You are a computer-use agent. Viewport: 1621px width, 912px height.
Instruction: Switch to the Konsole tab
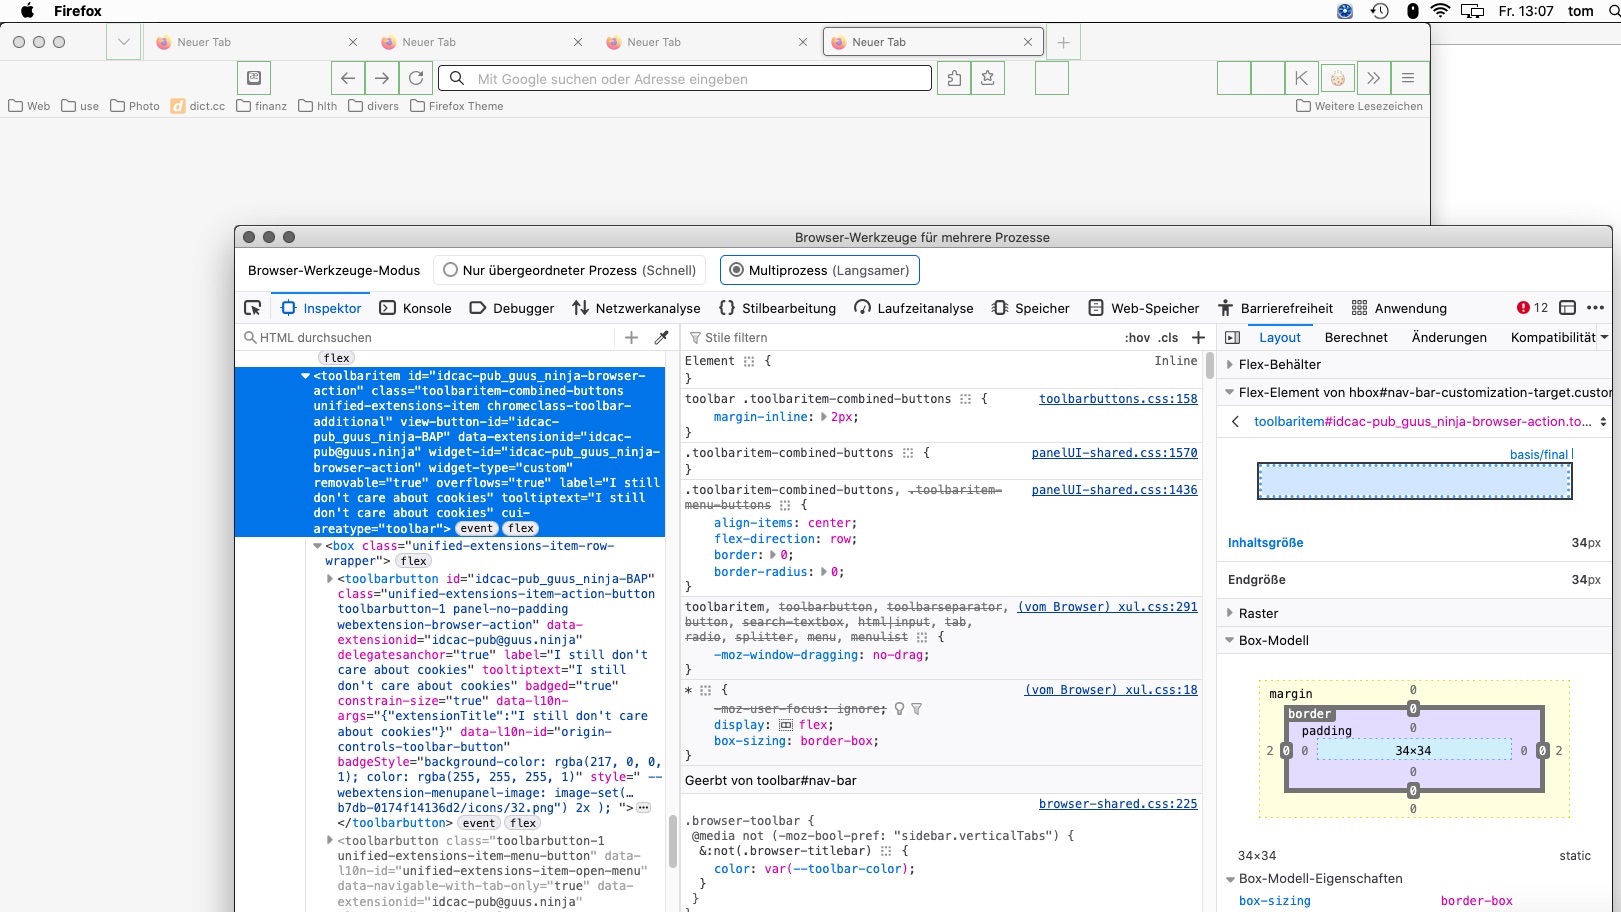pos(416,308)
